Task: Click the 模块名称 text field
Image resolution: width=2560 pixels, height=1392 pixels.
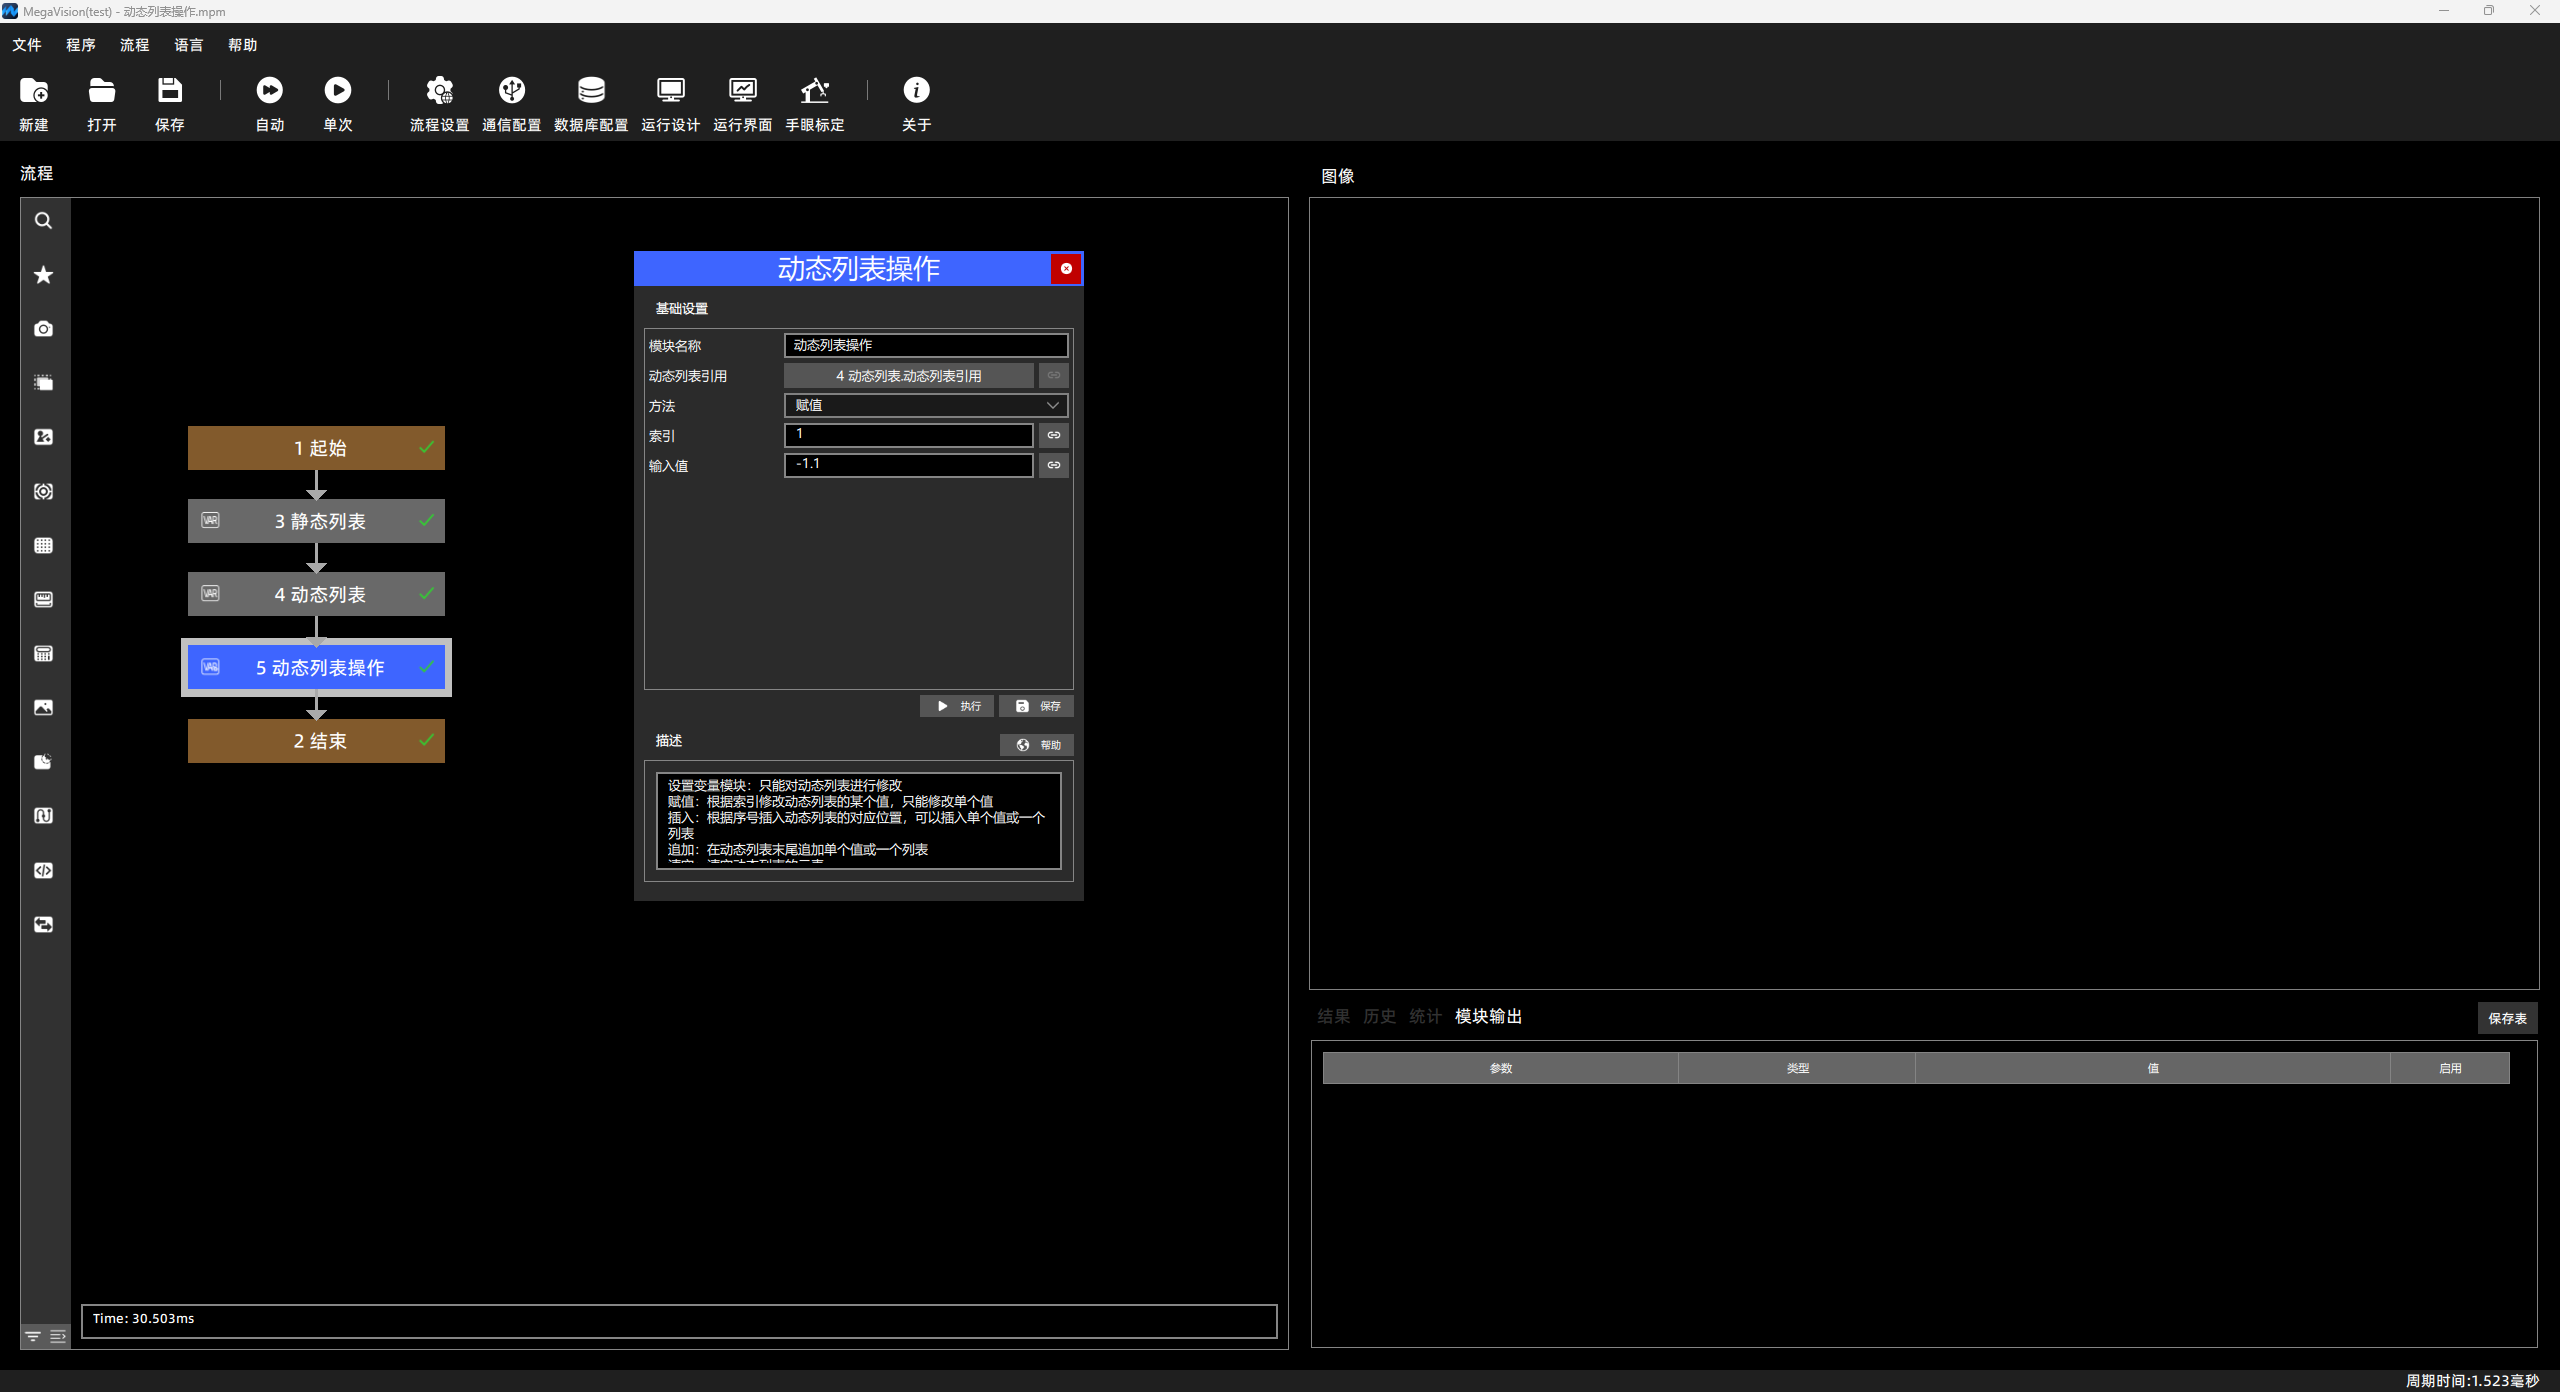Action: point(926,345)
